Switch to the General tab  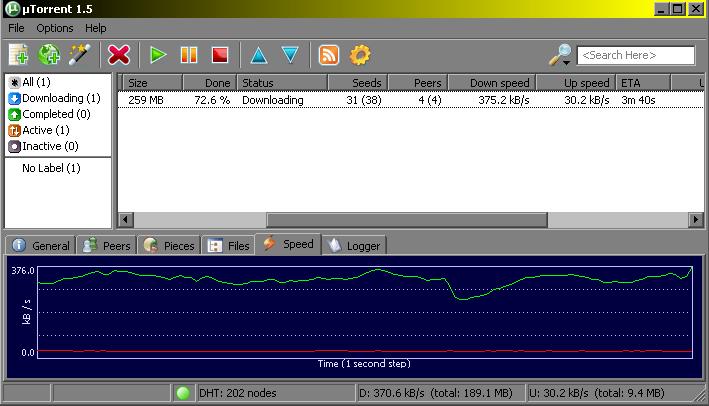pyautogui.click(x=41, y=245)
